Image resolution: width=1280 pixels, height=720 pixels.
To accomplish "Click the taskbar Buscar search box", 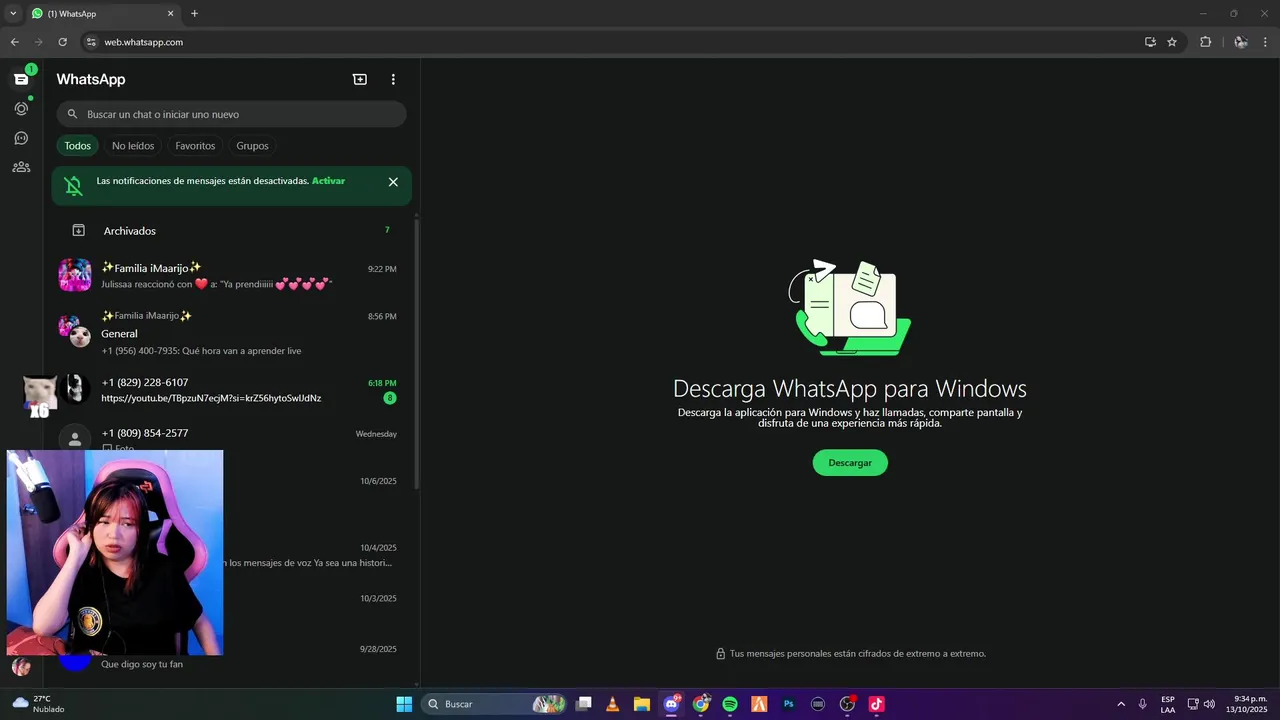I will [495, 704].
